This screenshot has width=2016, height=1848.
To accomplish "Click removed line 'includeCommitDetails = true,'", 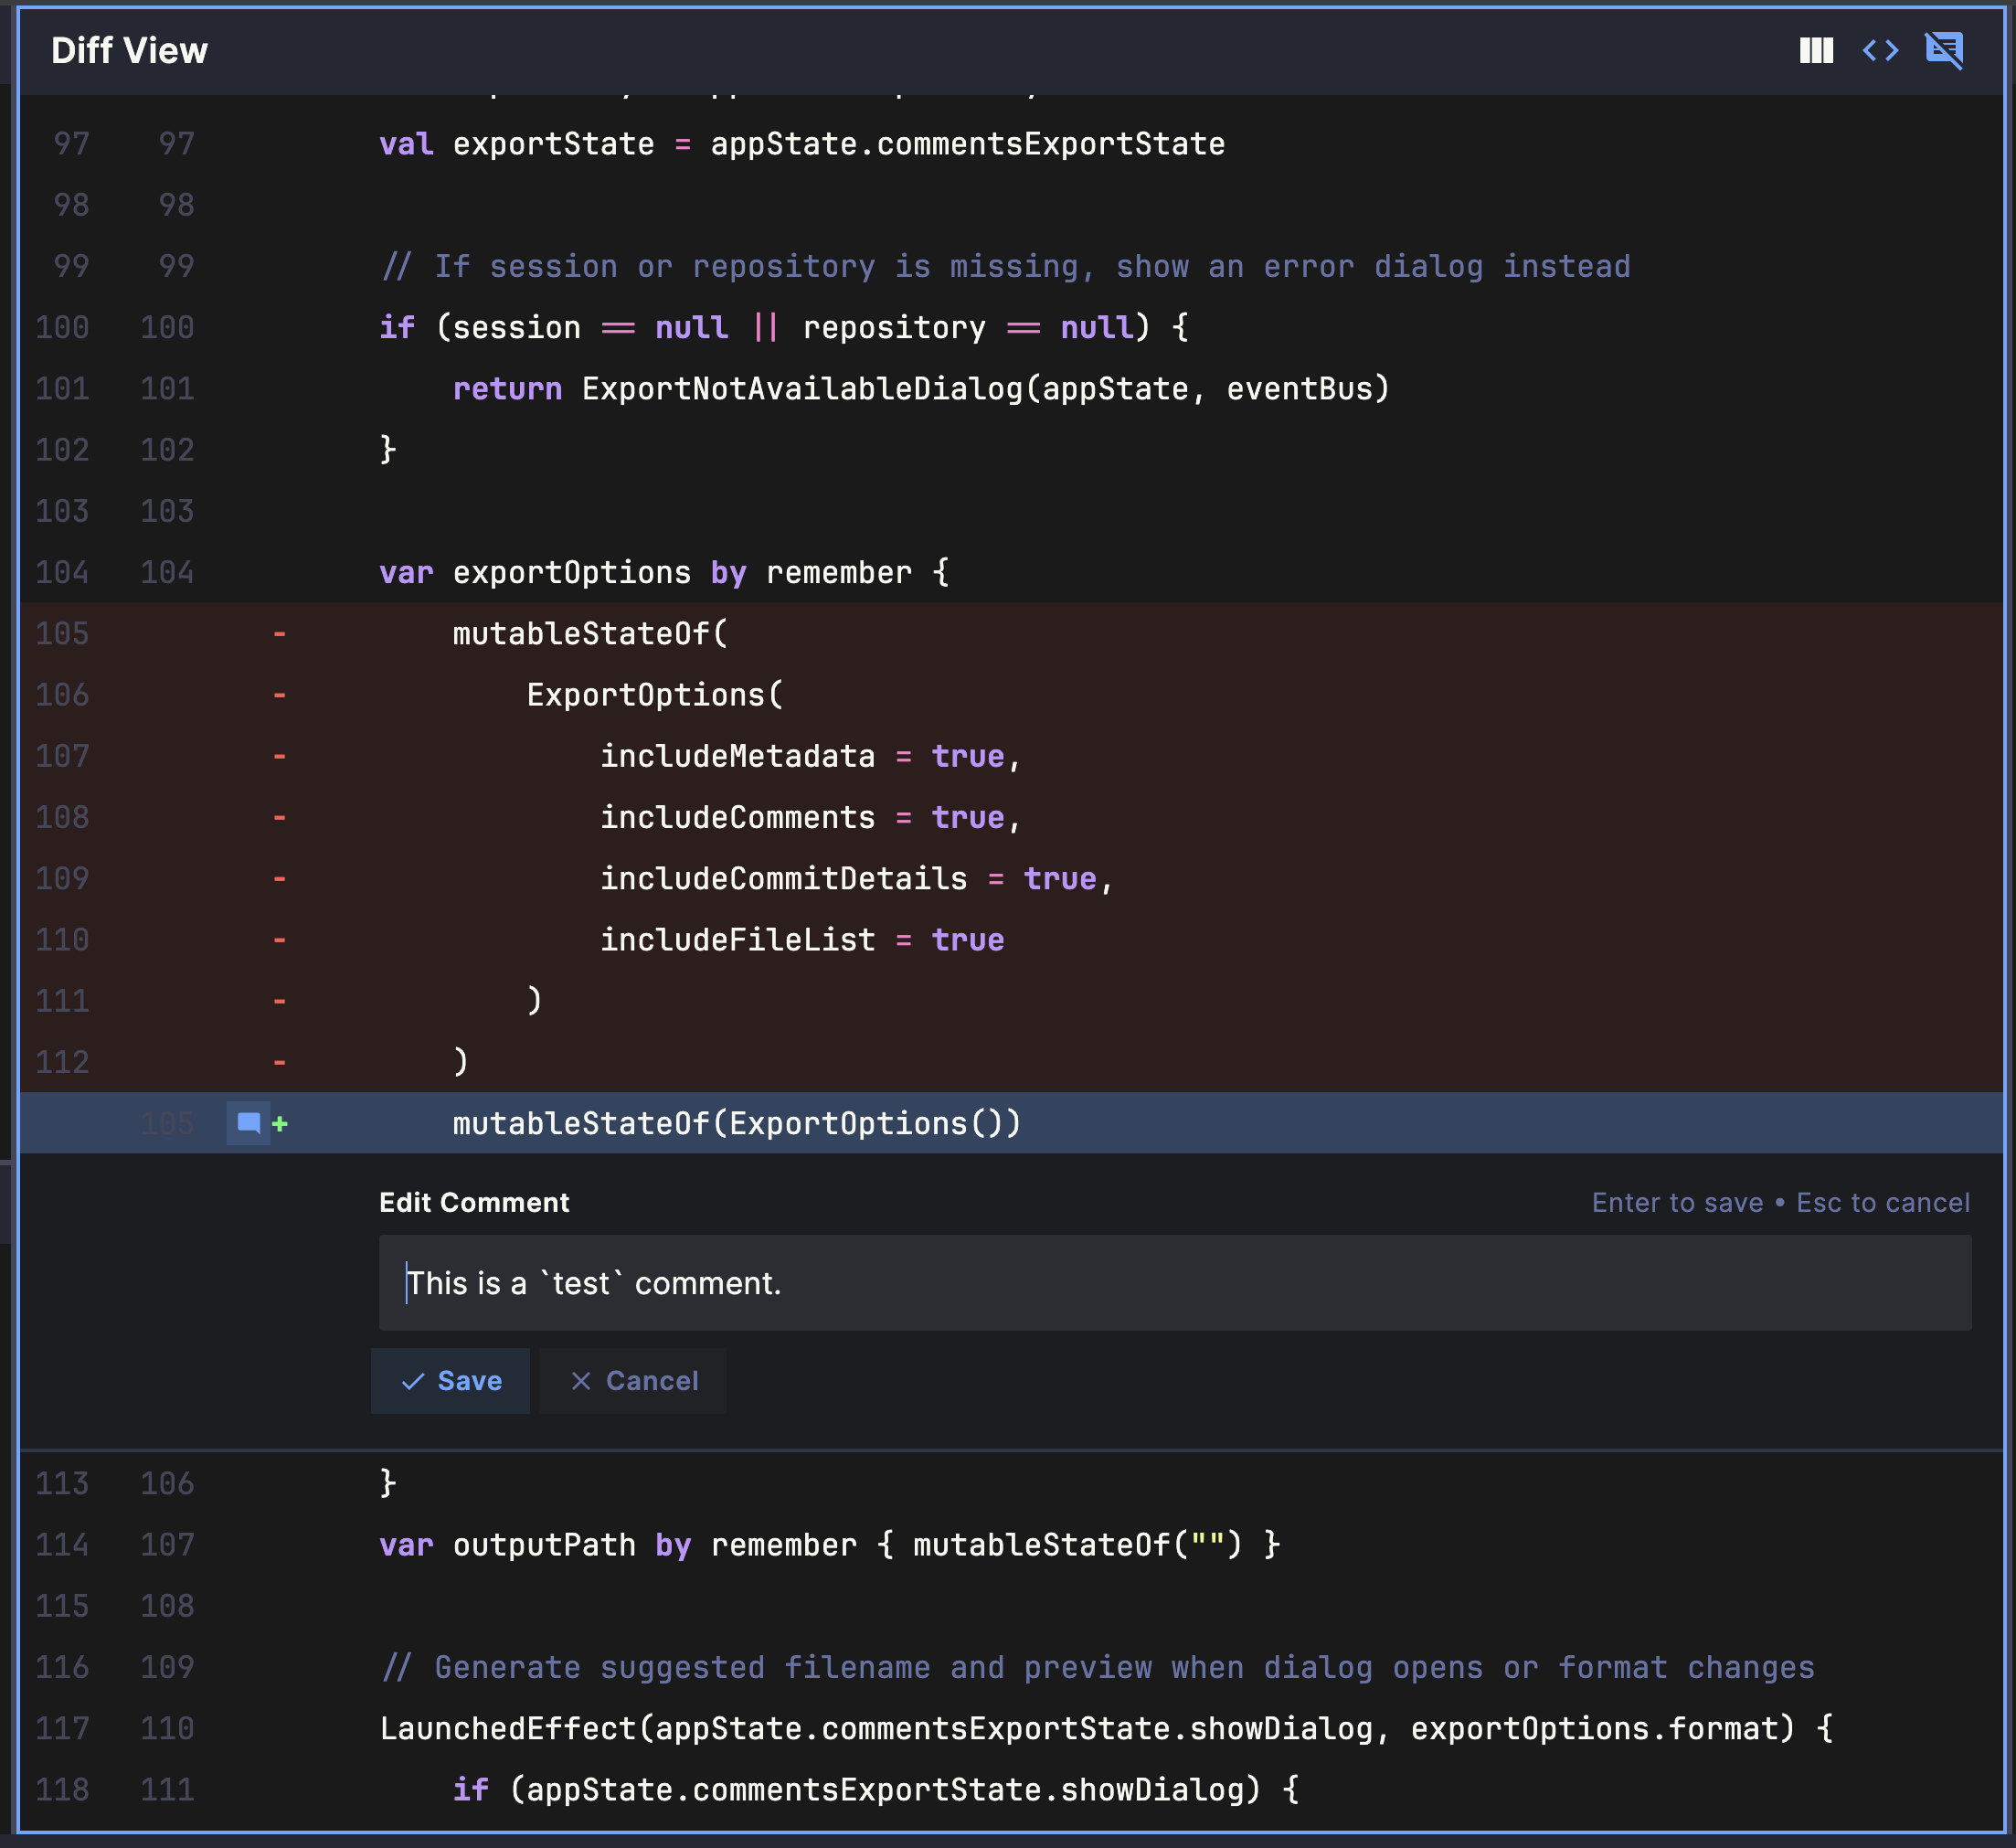I will [1010, 879].
